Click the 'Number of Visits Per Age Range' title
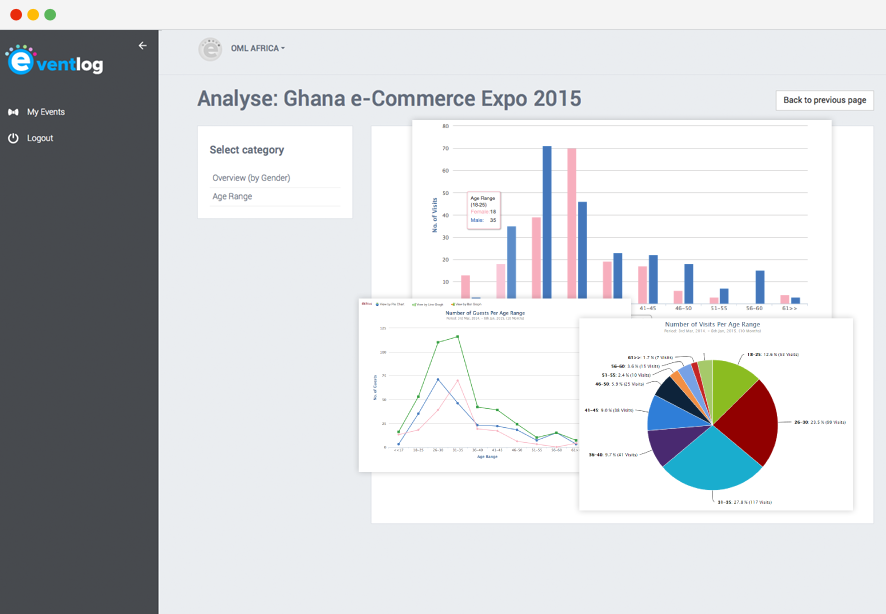The width and height of the screenshot is (886, 614). tap(712, 324)
